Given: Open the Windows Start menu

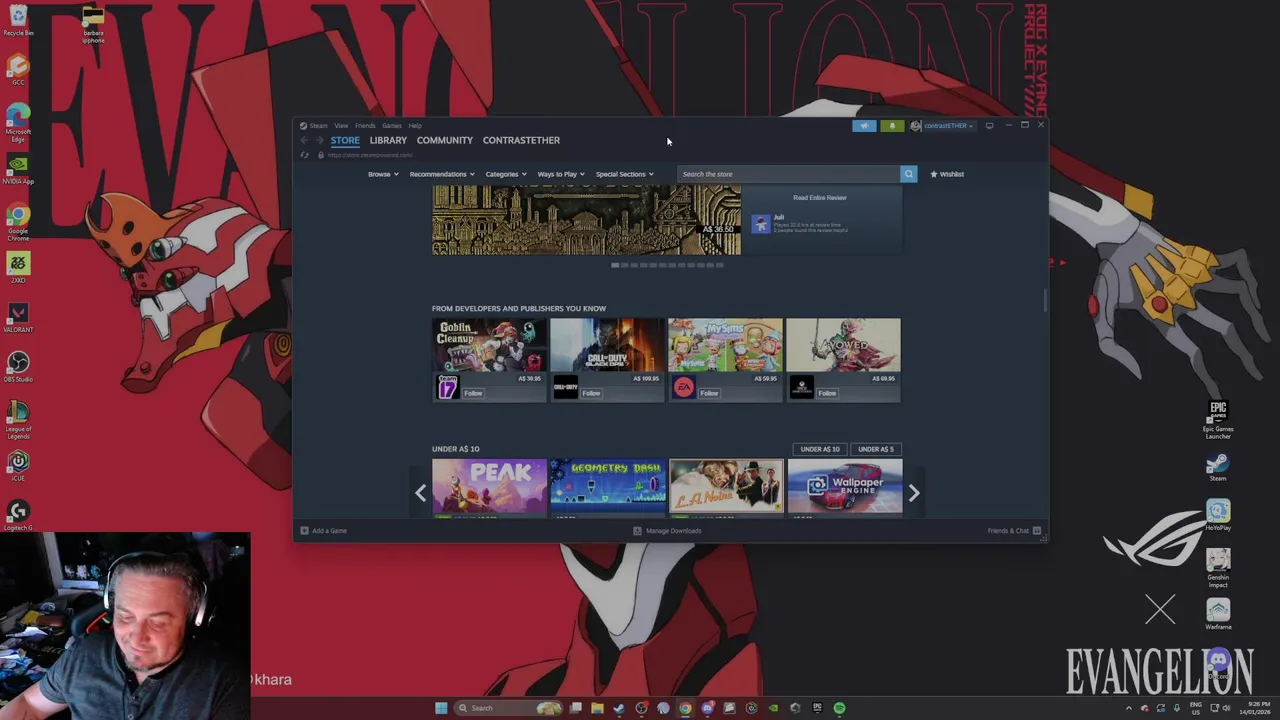Looking at the screenshot, I should 441,708.
